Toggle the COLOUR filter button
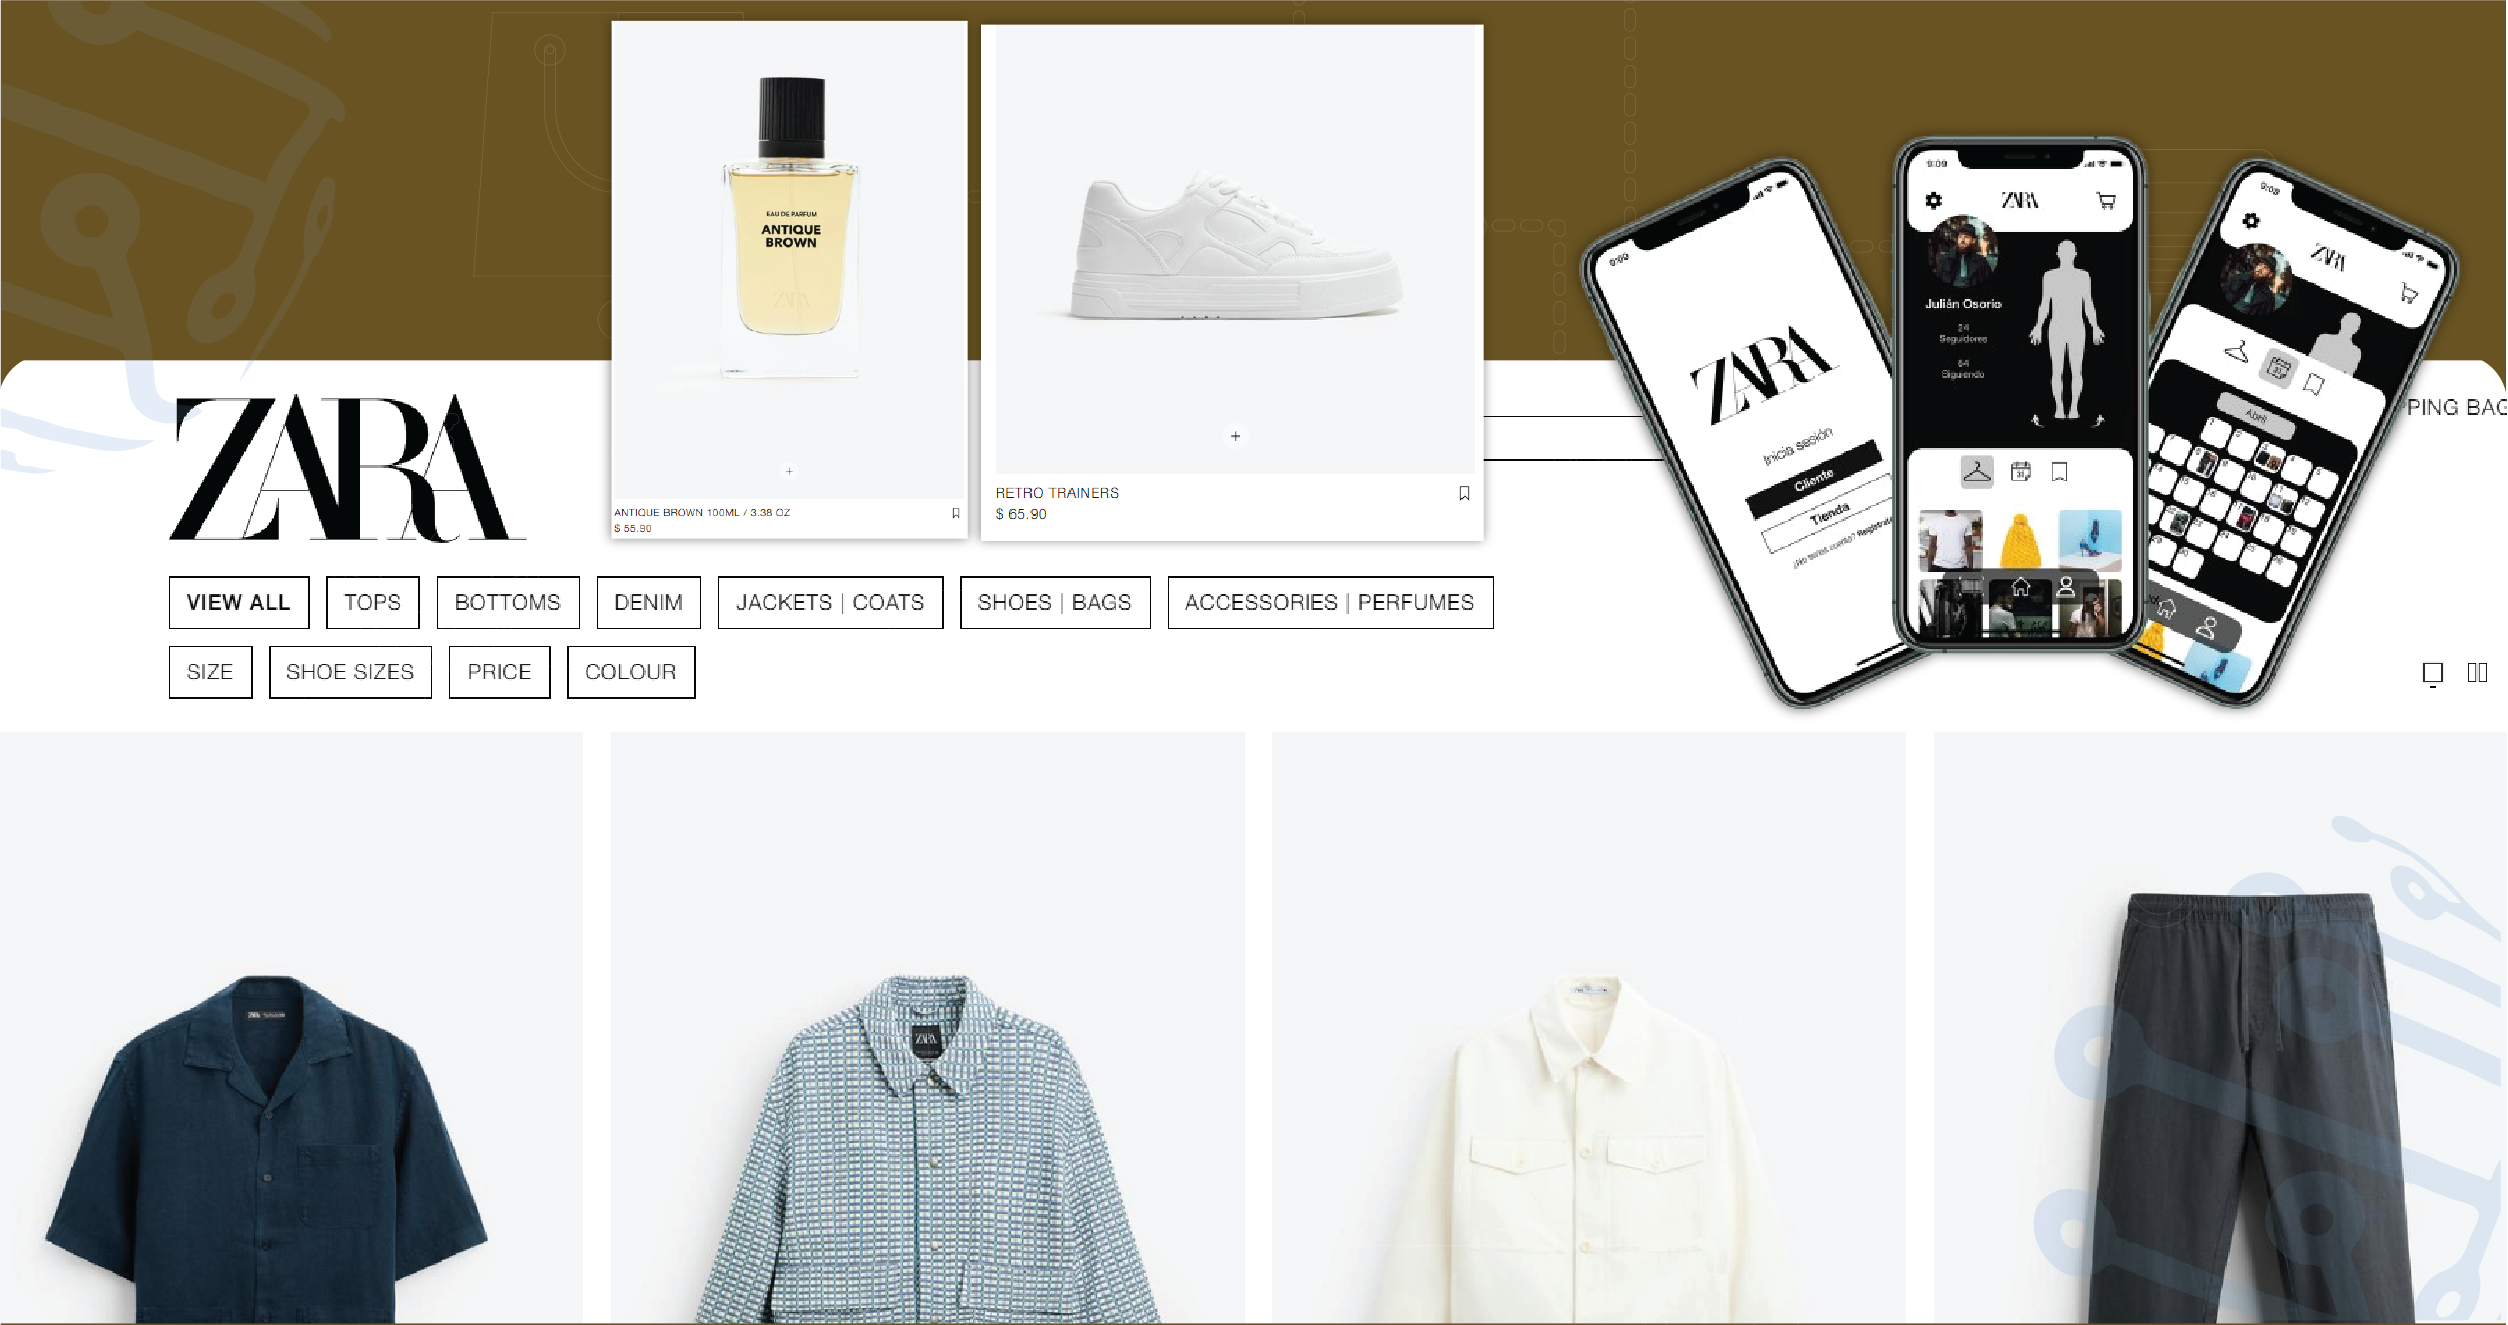 tap(632, 672)
